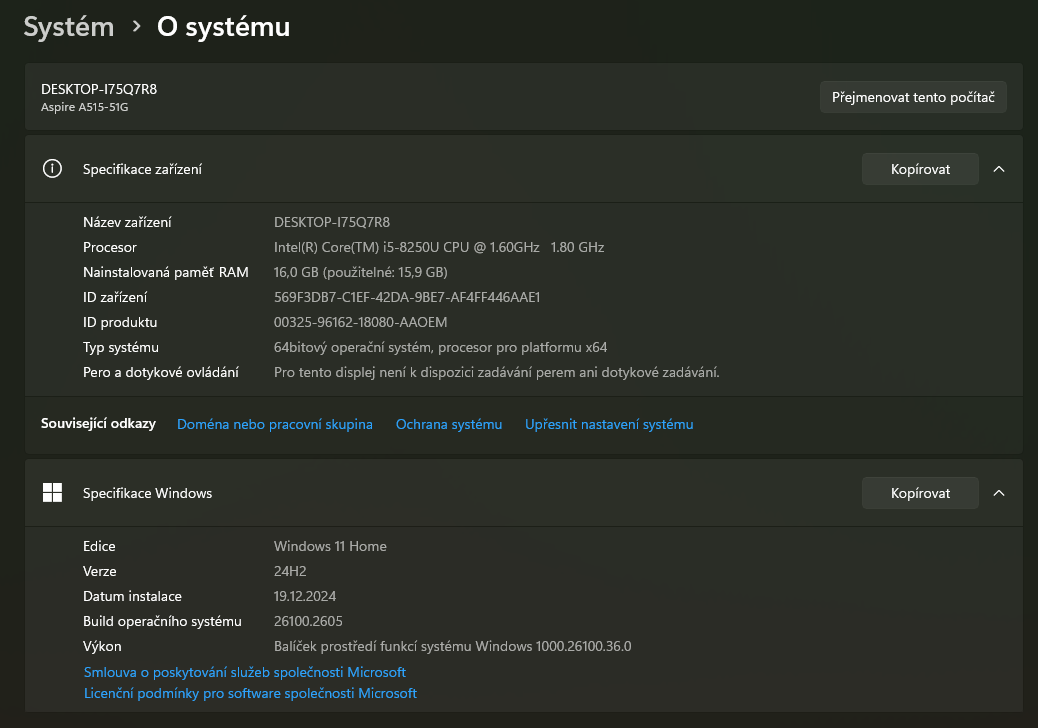
Task: Click the ID zařízení value text
Action: coord(407,297)
